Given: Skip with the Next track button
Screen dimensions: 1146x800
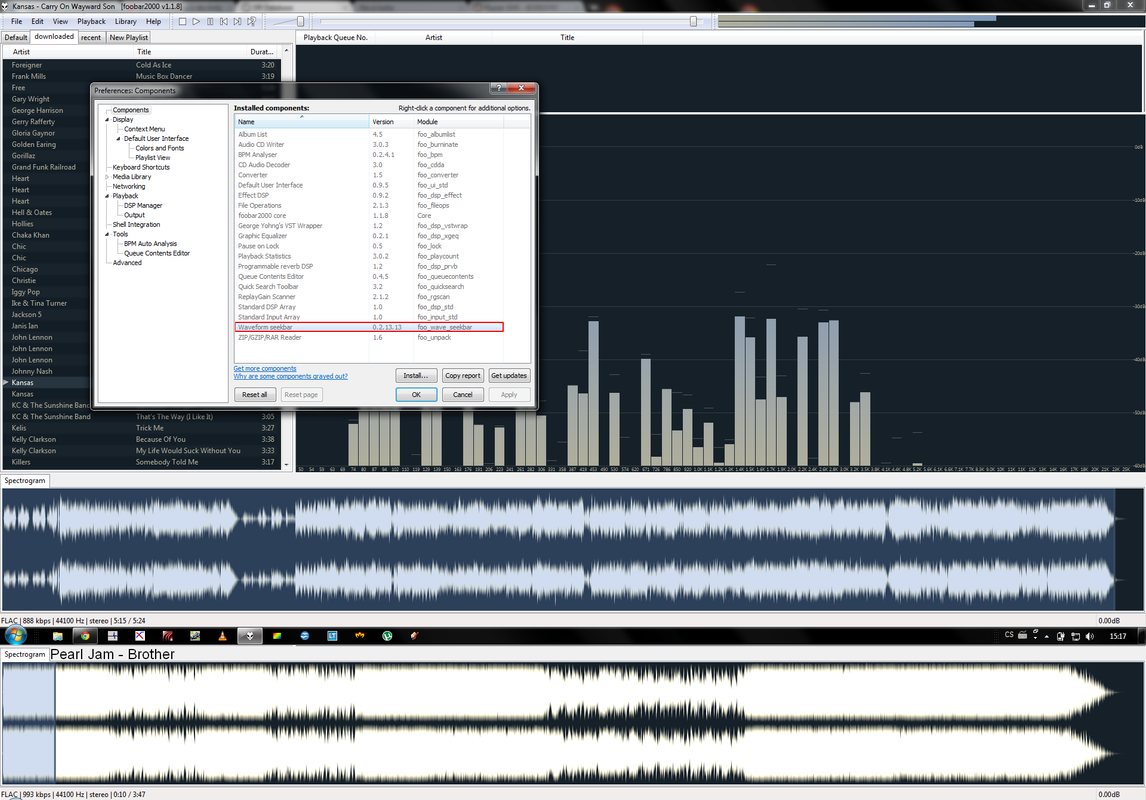Looking at the screenshot, I should (238, 21).
